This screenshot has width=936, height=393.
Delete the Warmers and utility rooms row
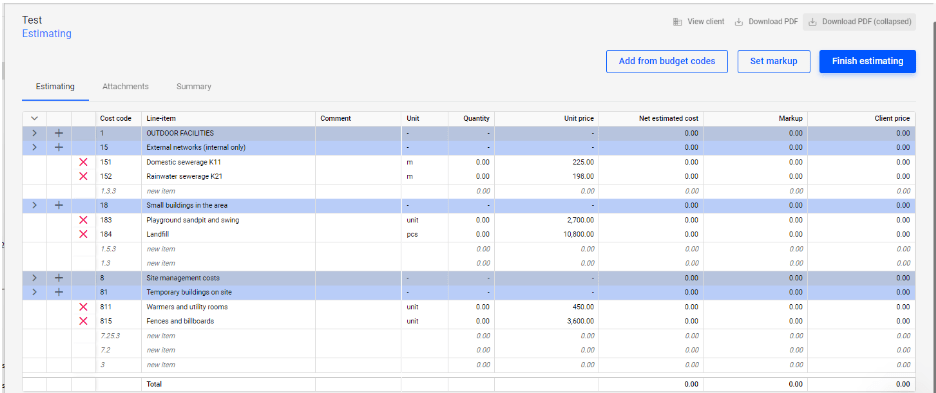click(83, 307)
